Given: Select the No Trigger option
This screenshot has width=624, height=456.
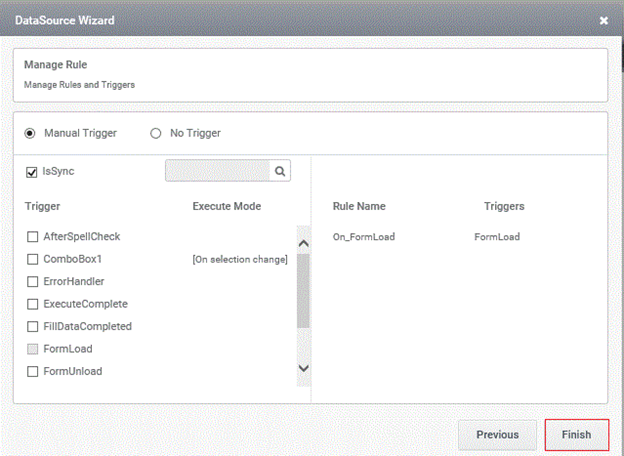Looking at the screenshot, I should point(156,133).
